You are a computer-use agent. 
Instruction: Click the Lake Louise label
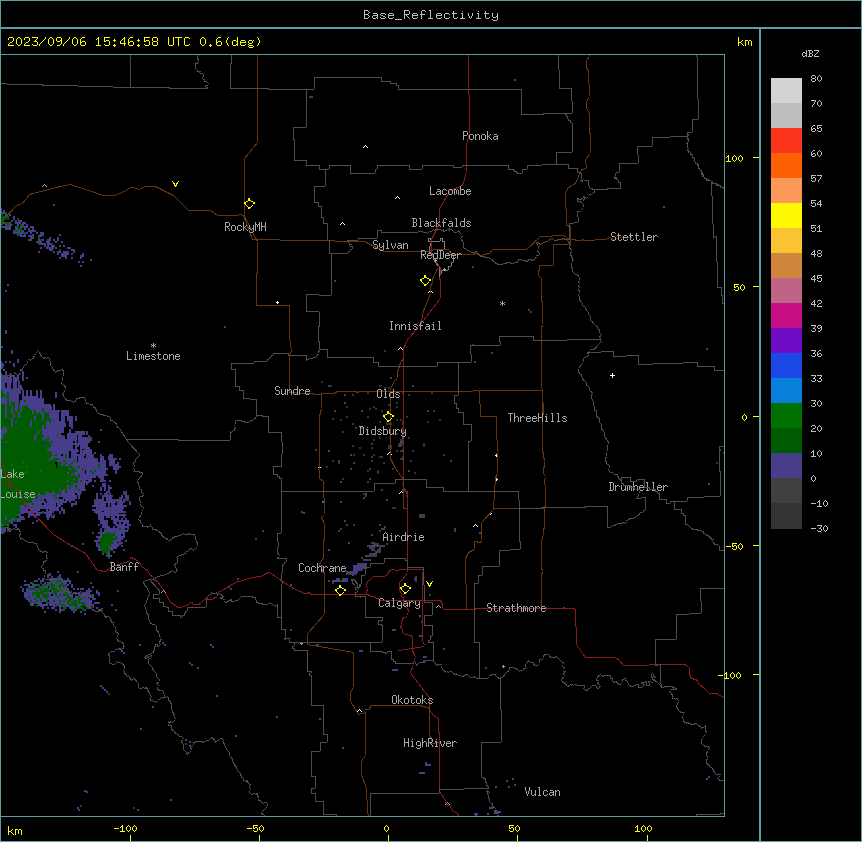click(x=18, y=484)
